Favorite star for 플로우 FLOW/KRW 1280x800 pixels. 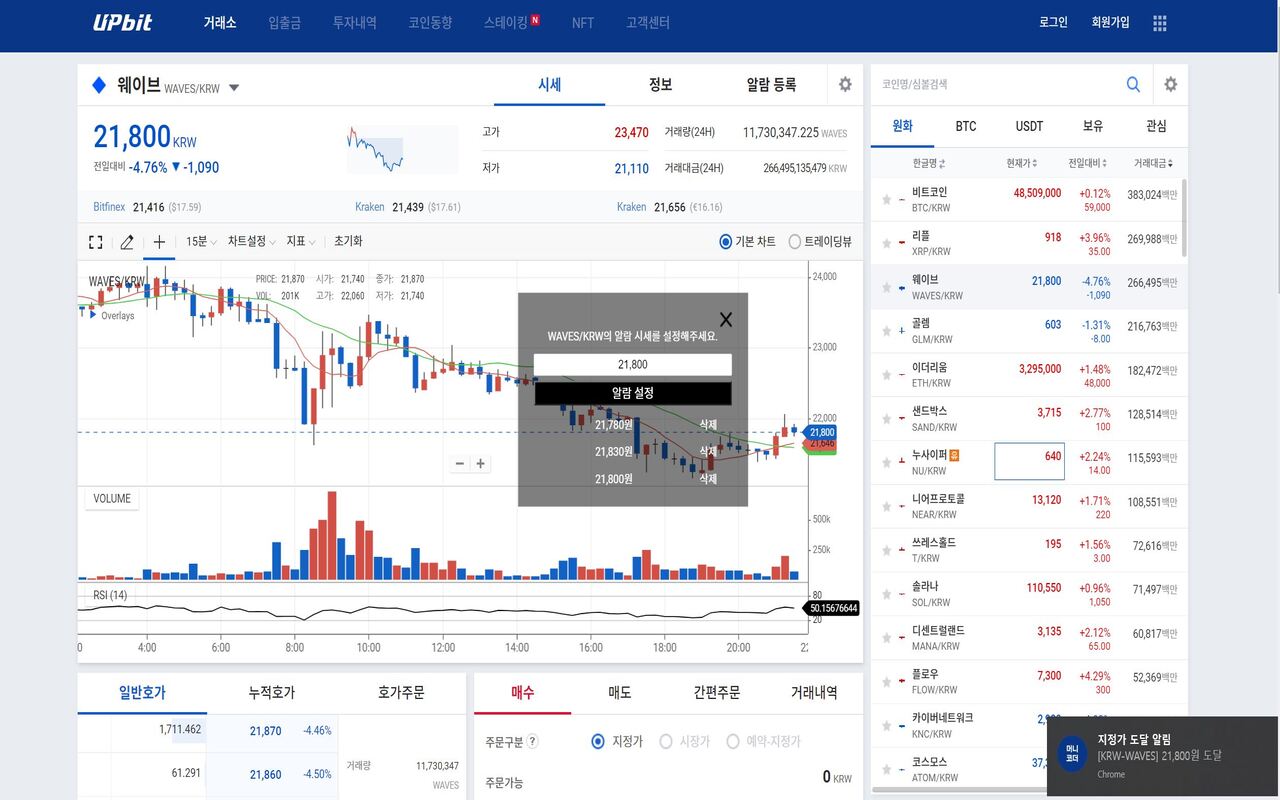pos(886,682)
